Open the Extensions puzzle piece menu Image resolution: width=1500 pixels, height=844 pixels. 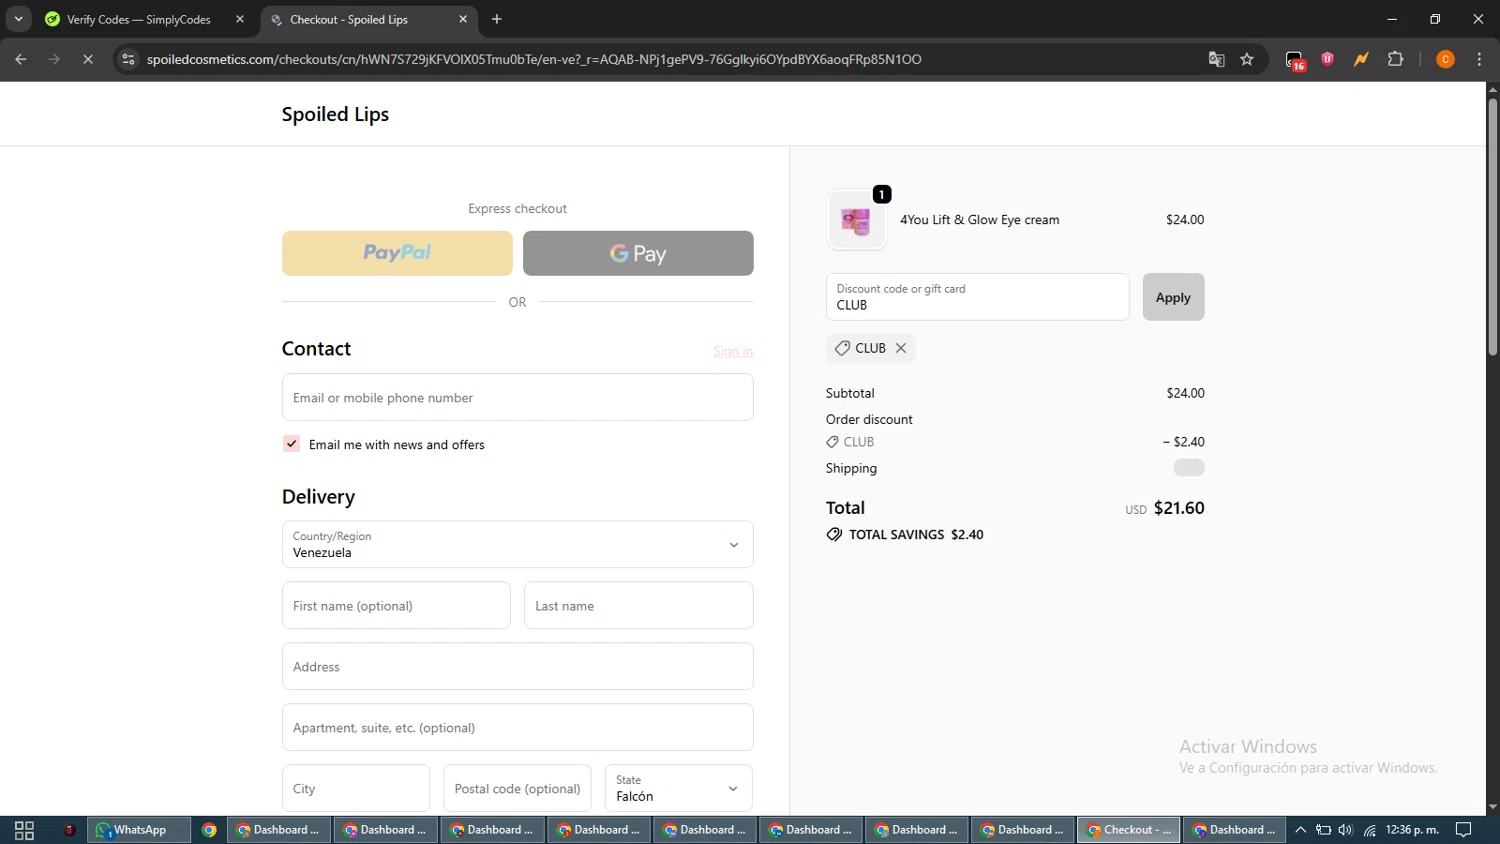[1396, 59]
